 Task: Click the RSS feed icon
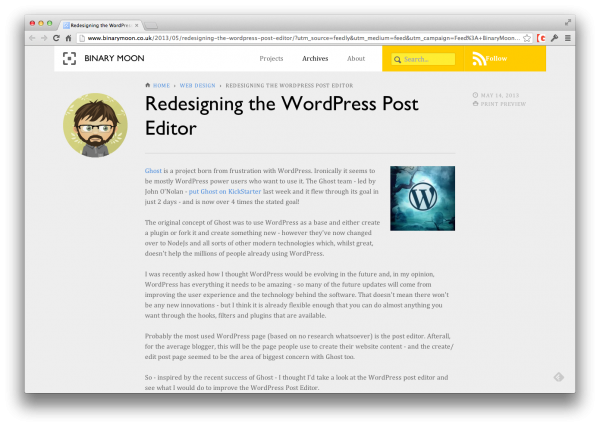pyautogui.click(x=478, y=59)
